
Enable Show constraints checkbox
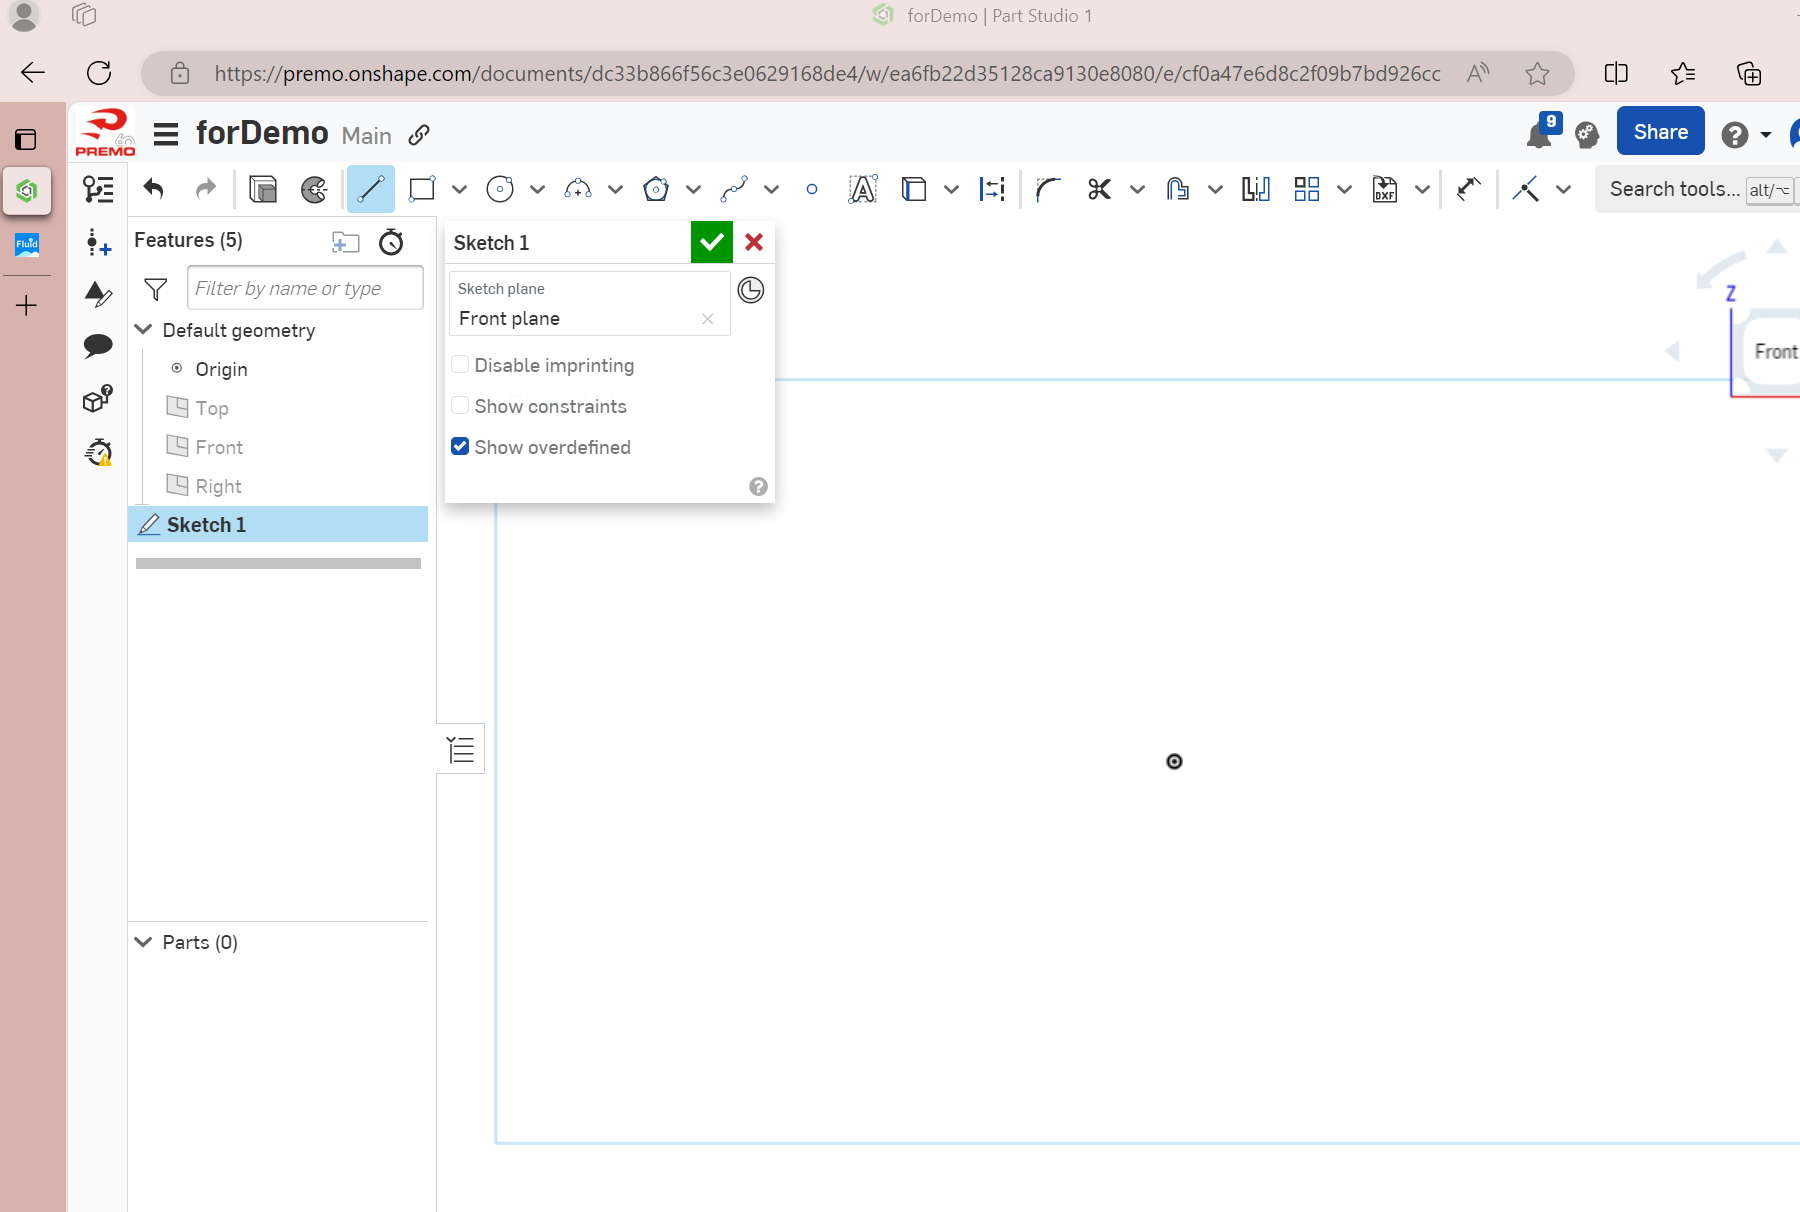click(460, 406)
